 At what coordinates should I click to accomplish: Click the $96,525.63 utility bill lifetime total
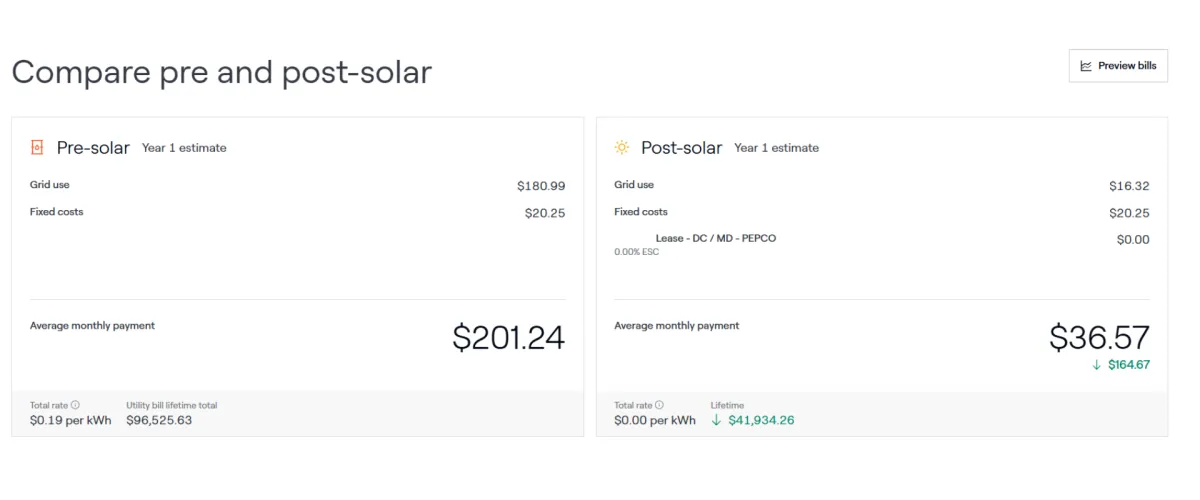tap(159, 420)
